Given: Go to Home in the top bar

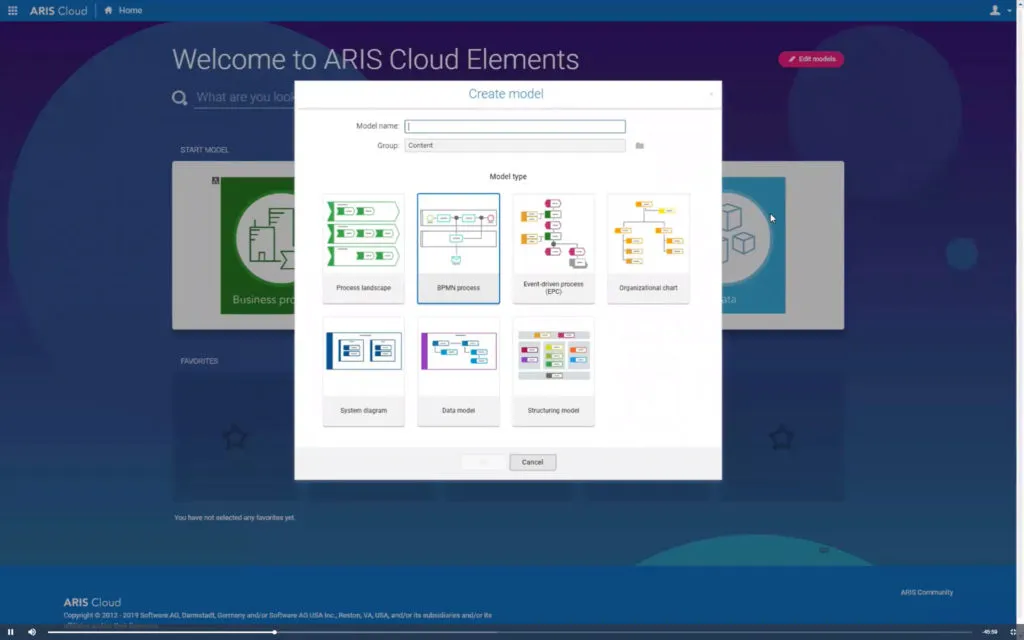Looking at the screenshot, I should coord(123,10).
